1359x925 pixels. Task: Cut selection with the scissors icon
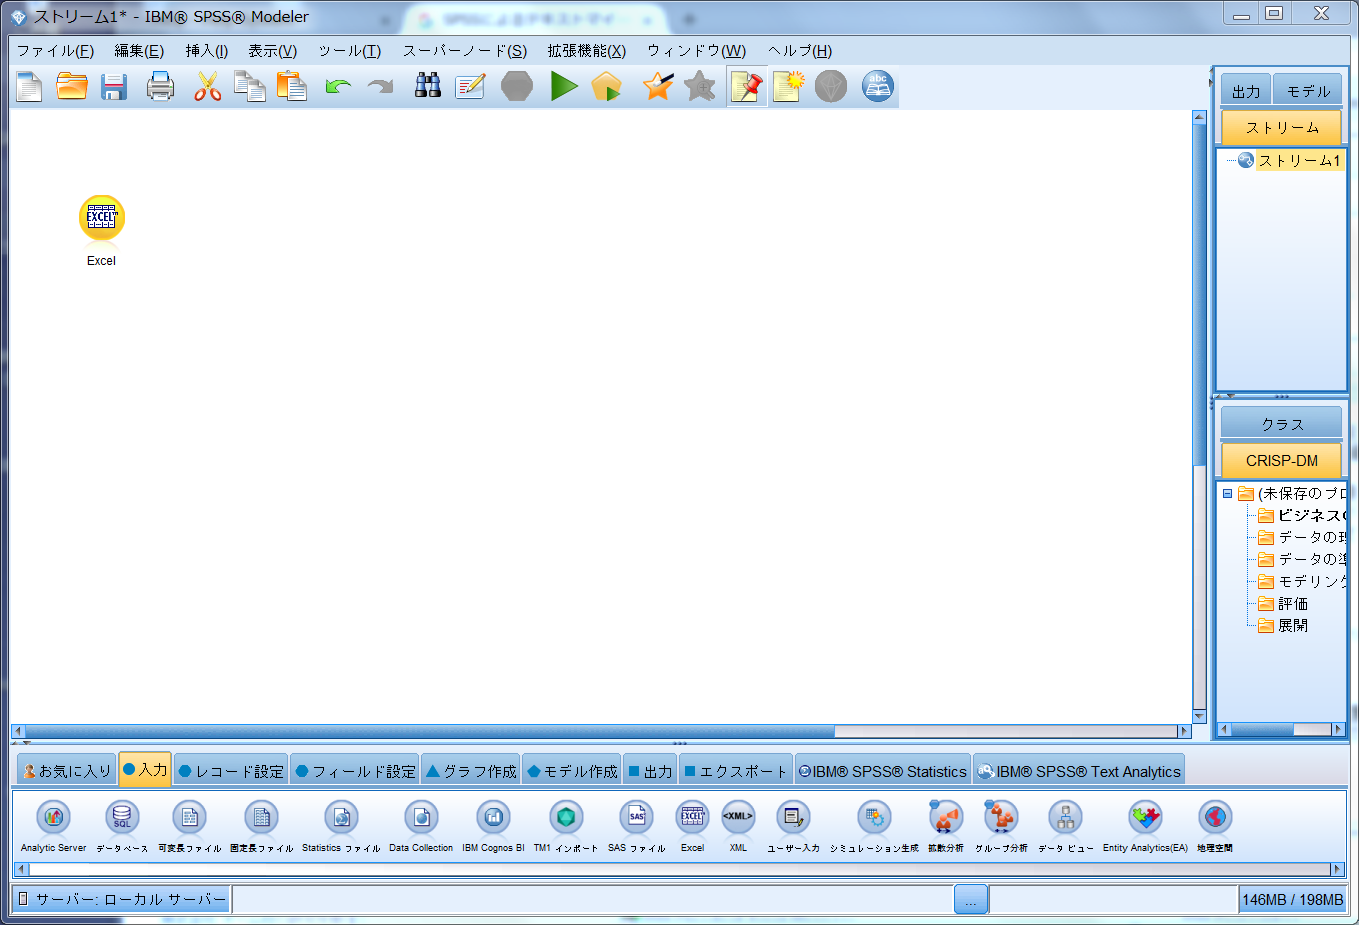tap(207, 87)
